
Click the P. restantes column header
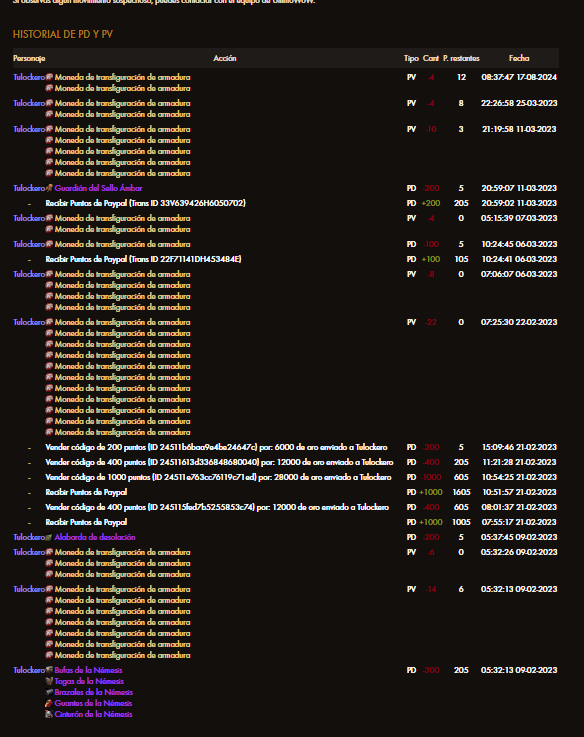(461, 58)
